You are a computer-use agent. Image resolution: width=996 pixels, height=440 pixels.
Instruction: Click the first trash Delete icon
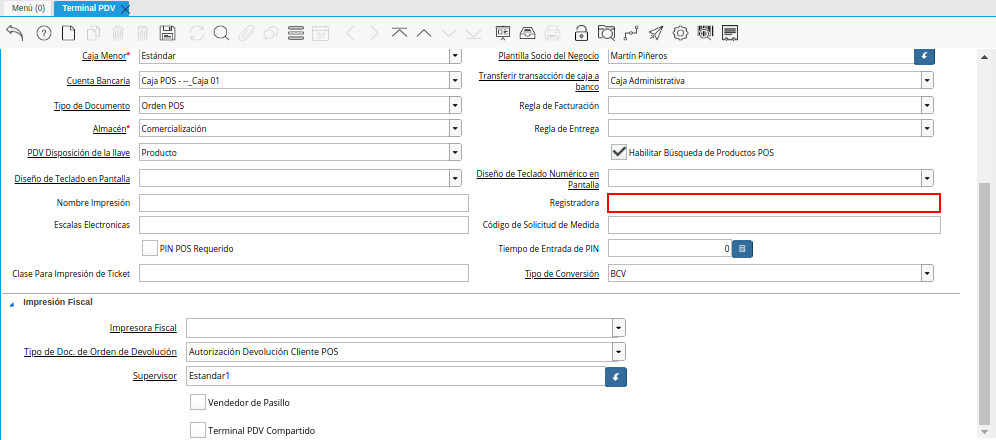(x=118, y=33)
